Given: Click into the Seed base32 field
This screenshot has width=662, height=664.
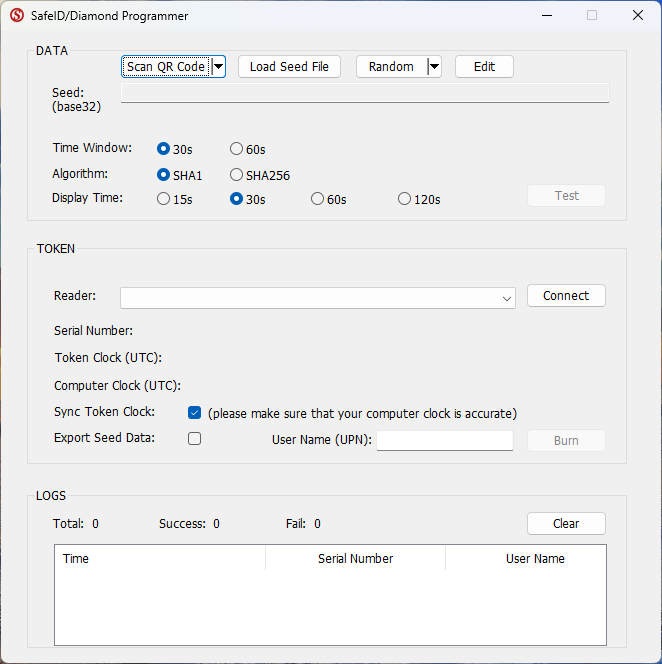Looking at the screenshot, I should [x=364, y=93].
